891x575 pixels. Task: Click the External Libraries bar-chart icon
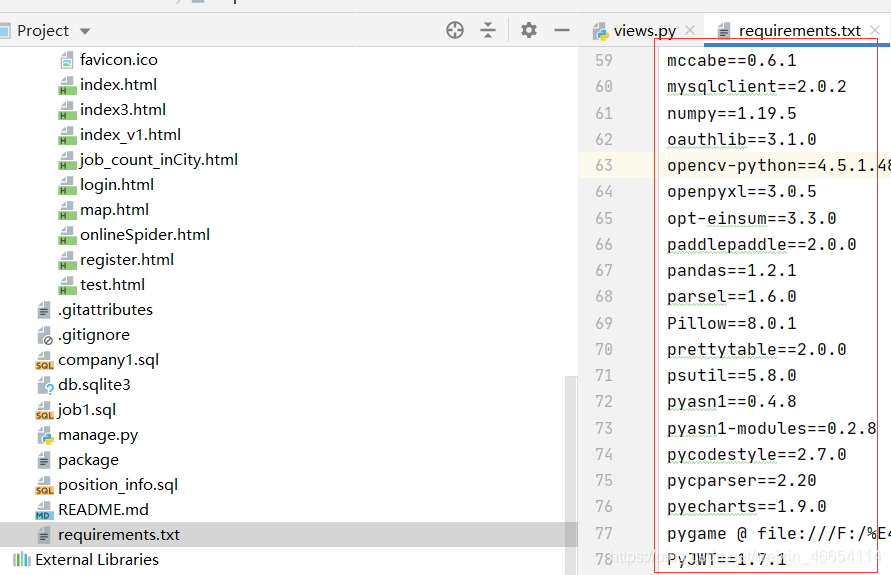point(22,560)
